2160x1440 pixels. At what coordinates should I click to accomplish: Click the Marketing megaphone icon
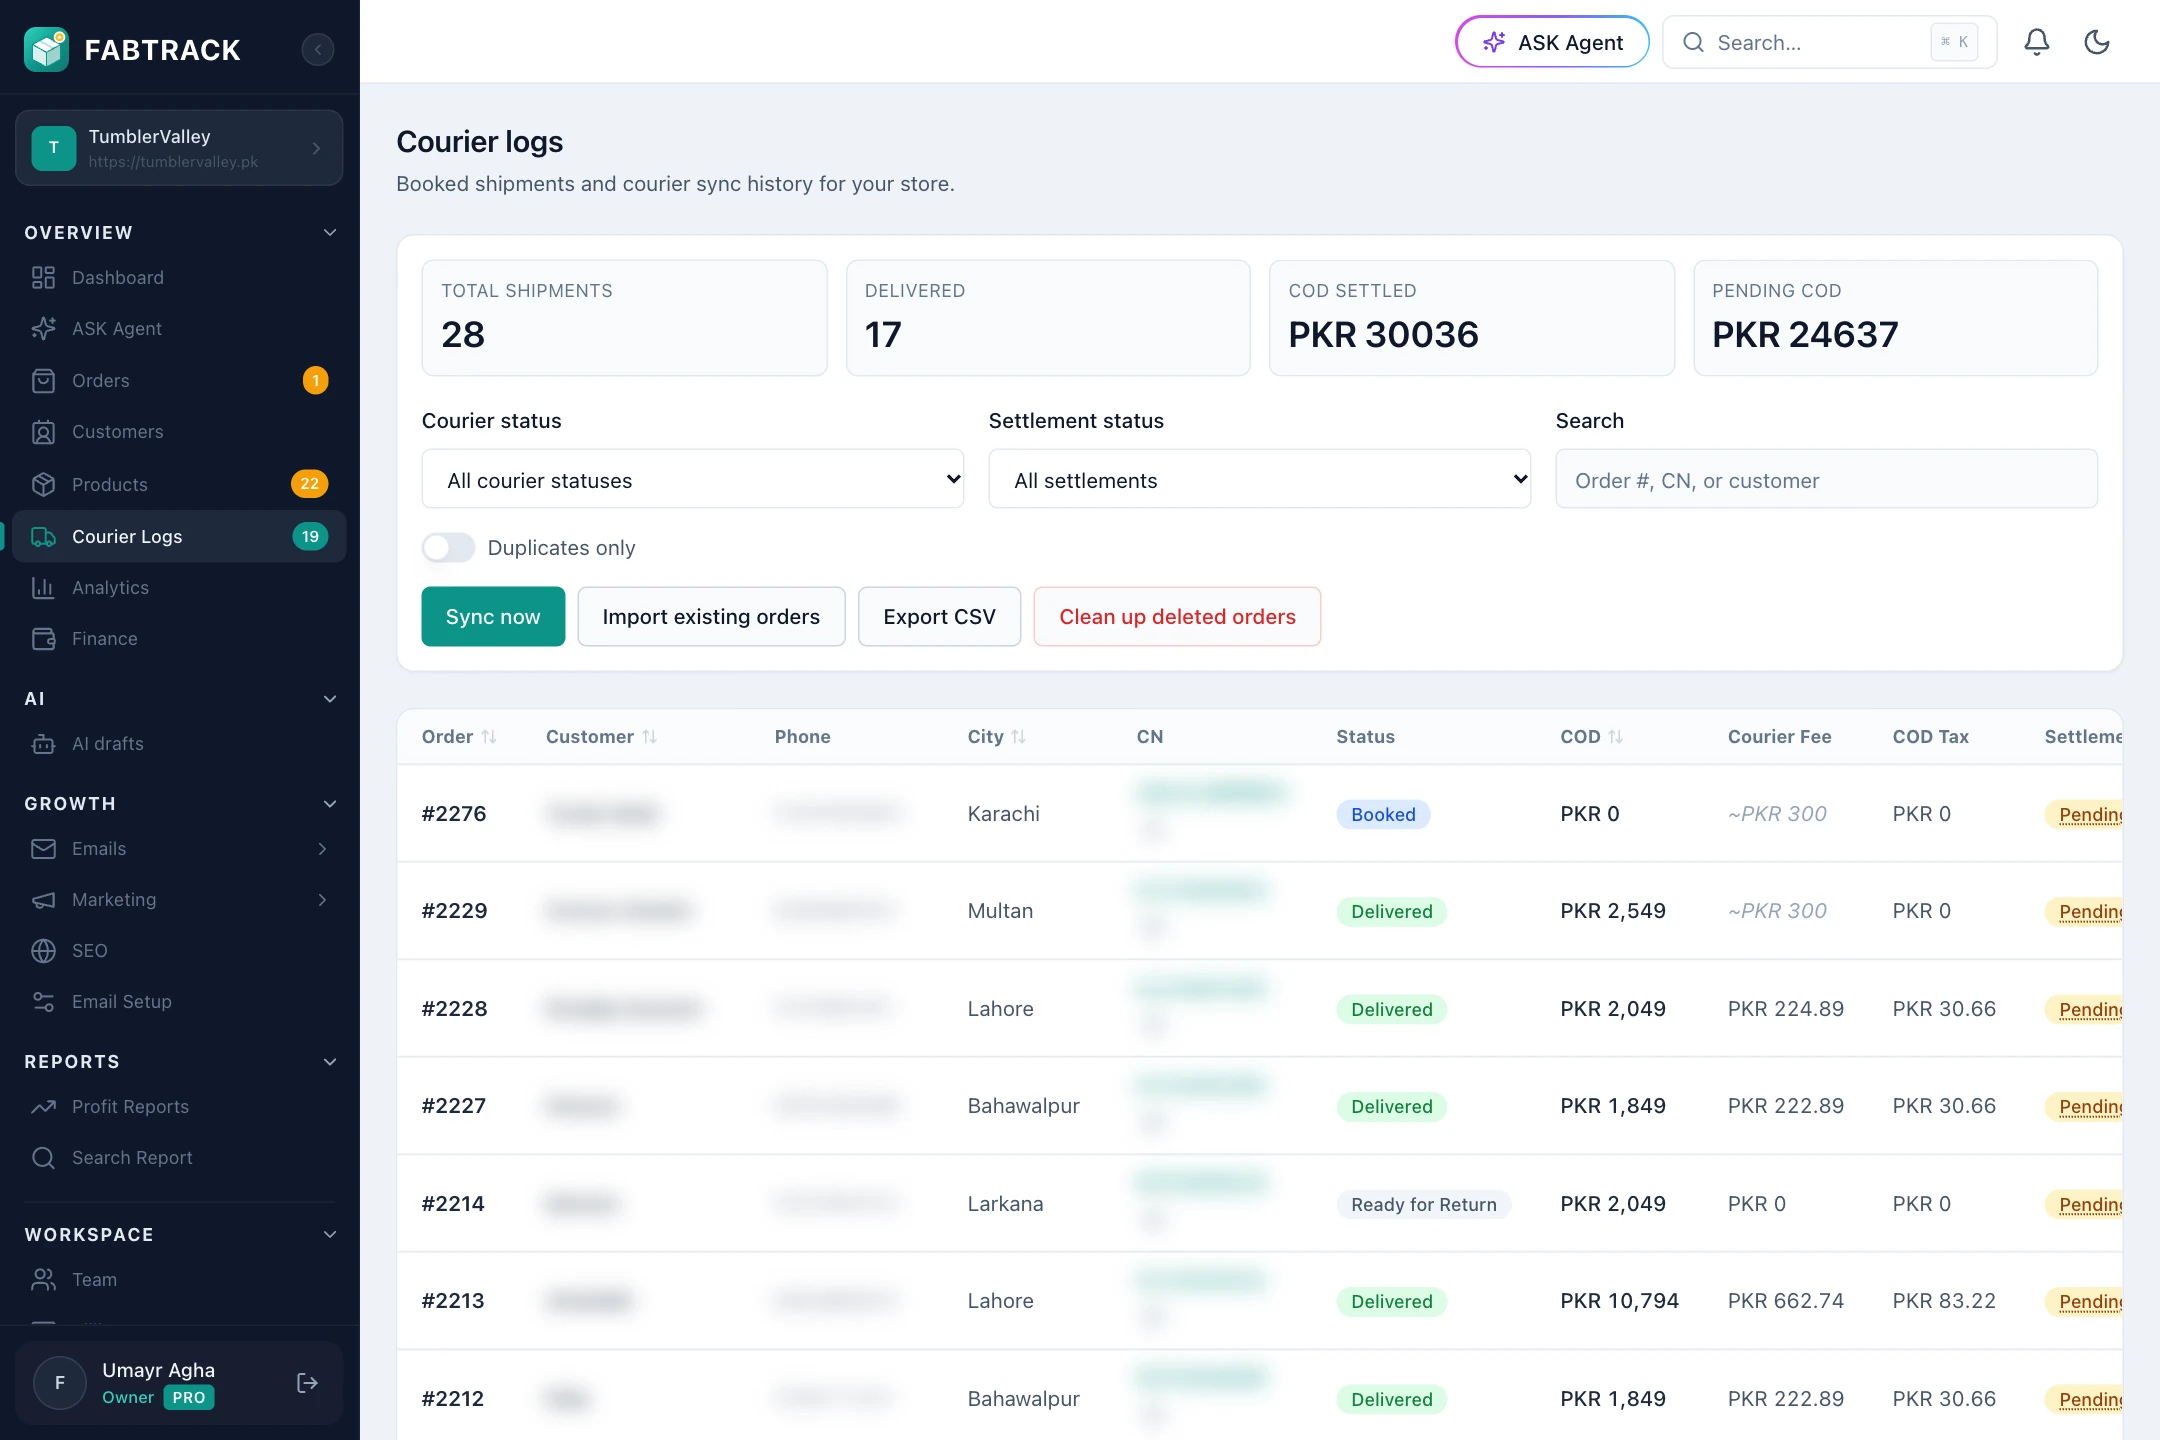click(x=43, y=900)
